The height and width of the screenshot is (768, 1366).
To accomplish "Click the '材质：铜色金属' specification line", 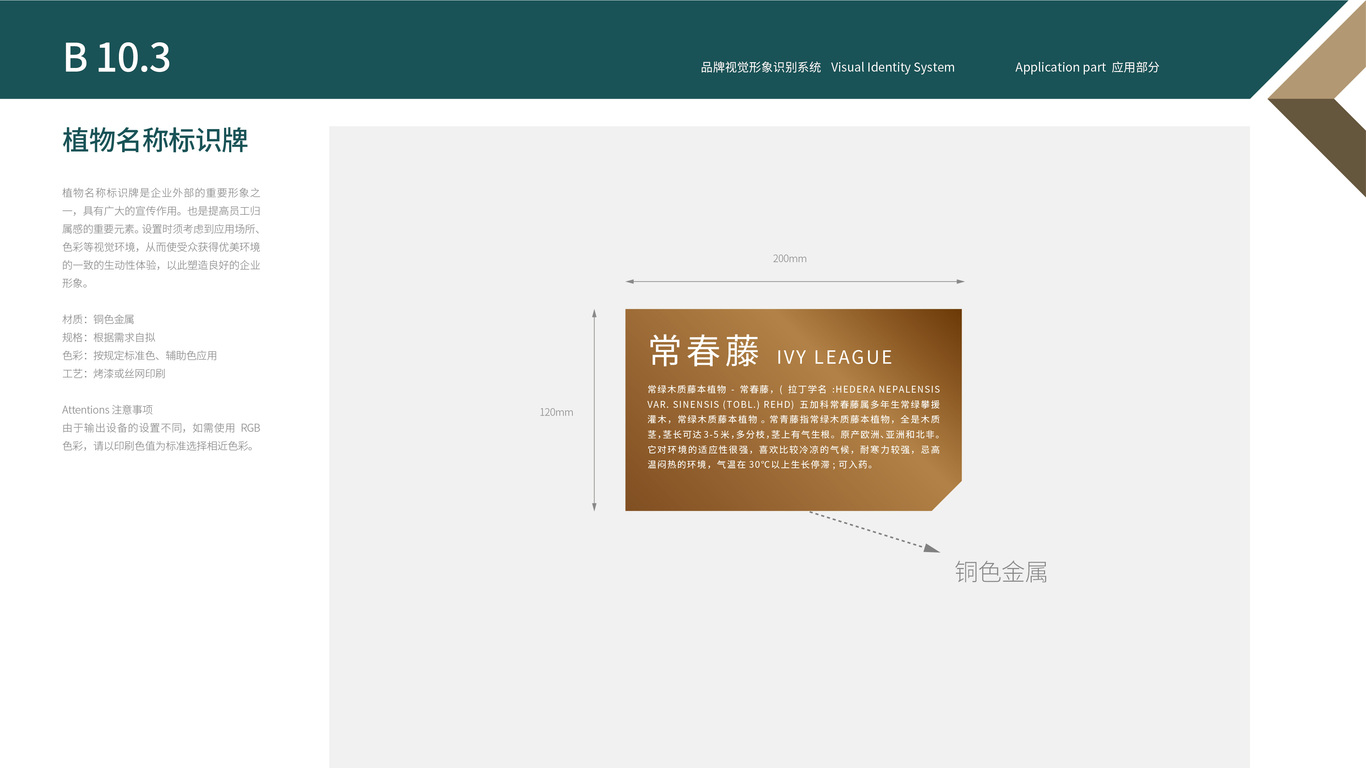I will point(98,319).
